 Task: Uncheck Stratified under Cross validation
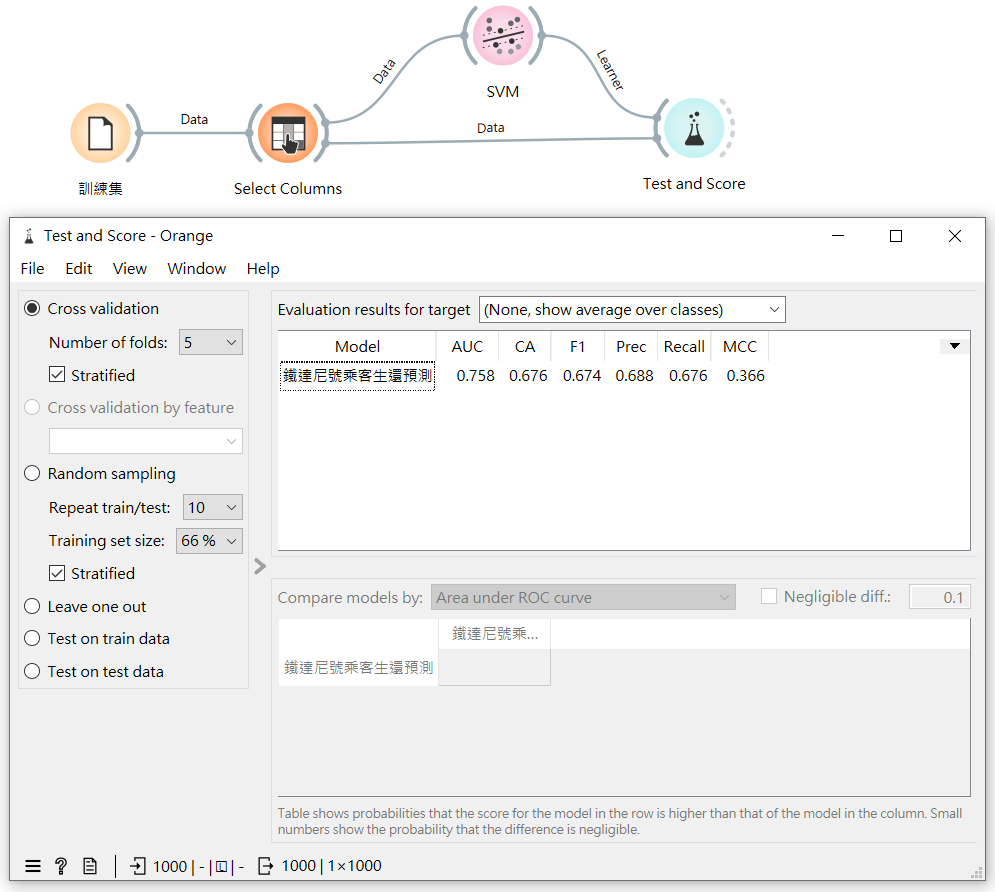pyautogui.click(x=58, y=376)
